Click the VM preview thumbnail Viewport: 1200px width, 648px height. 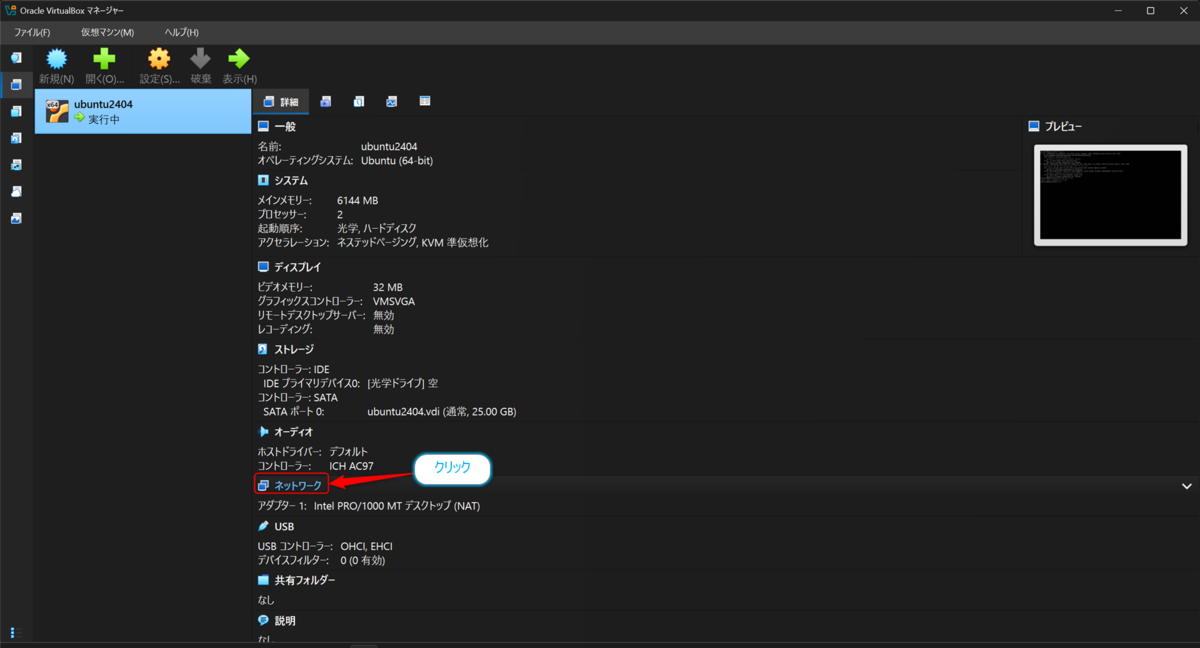[1111, 195]
